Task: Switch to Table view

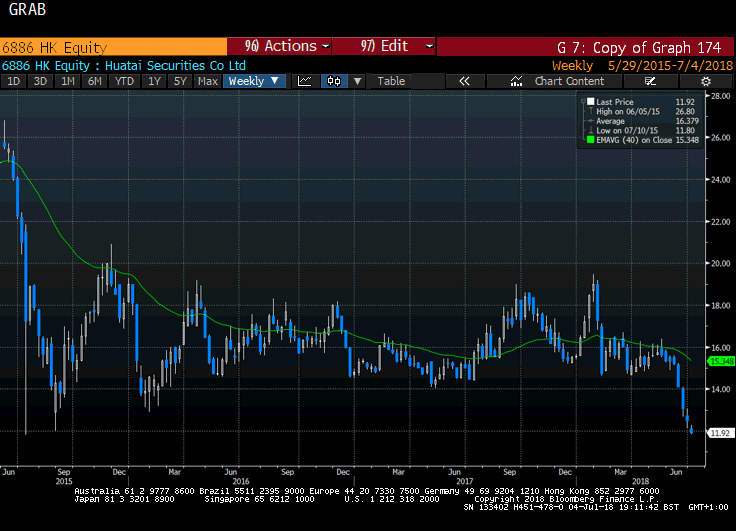Action: point(391,81)
